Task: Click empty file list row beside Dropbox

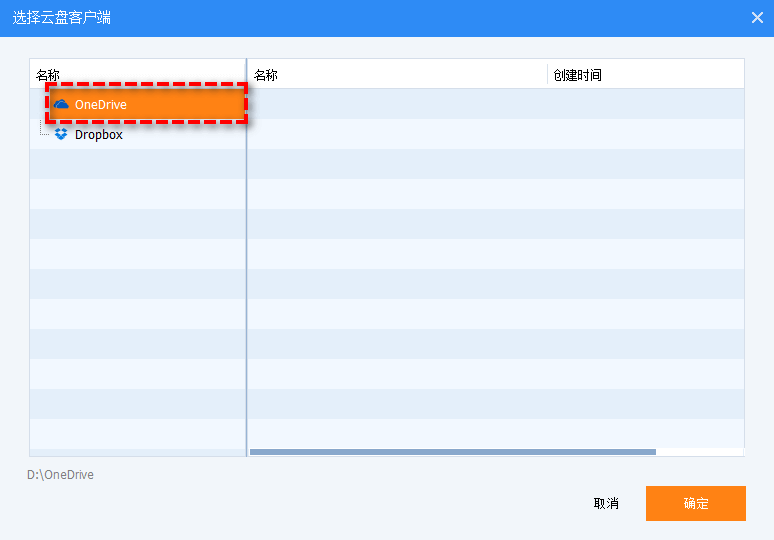Action: click(495, 134)
